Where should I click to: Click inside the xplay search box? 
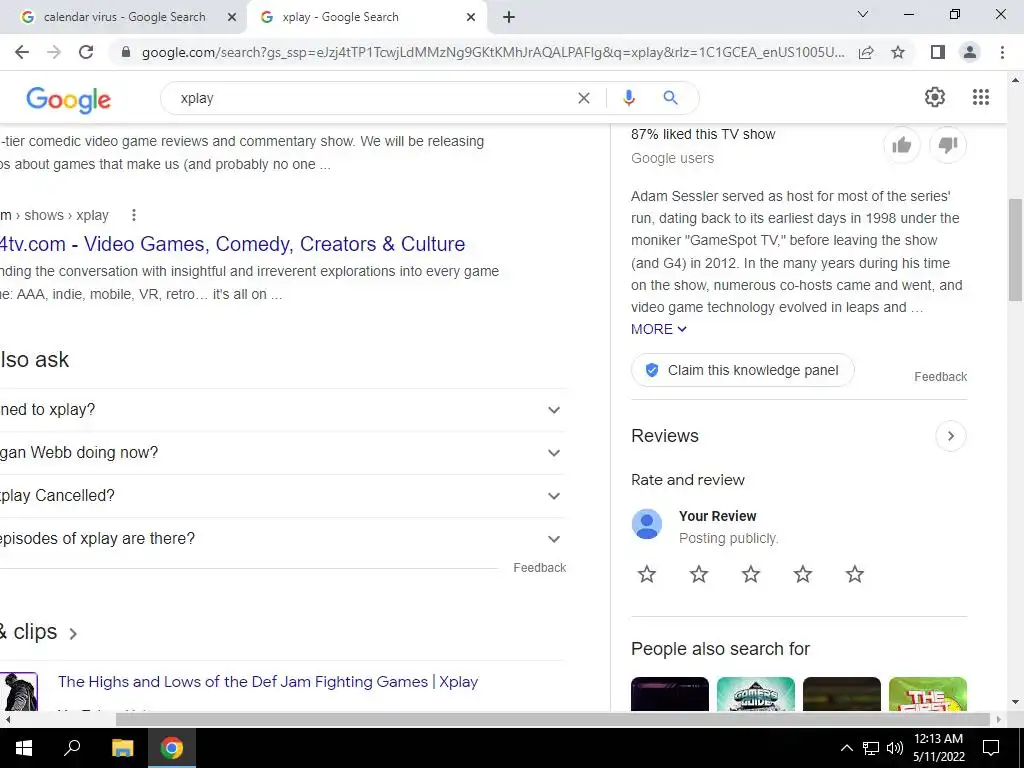tap(372, 98)
